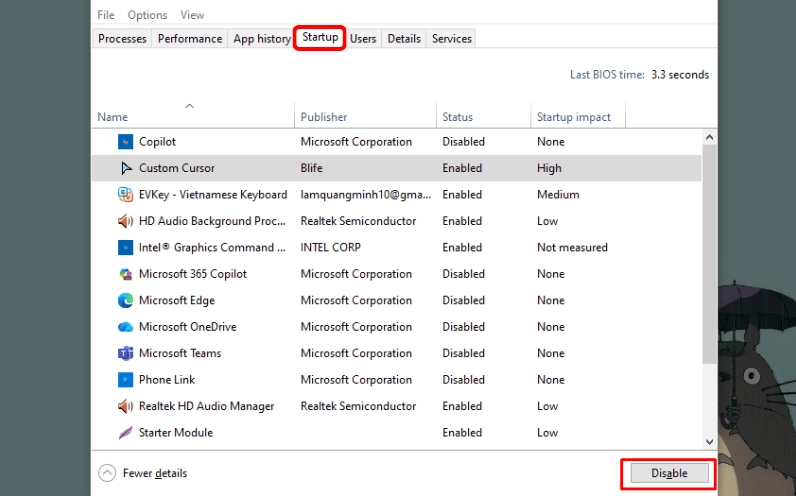796x496 pixels.
Task: Collapse view with Fewer details
Action: pyautogui.click(x=143, y=473)
